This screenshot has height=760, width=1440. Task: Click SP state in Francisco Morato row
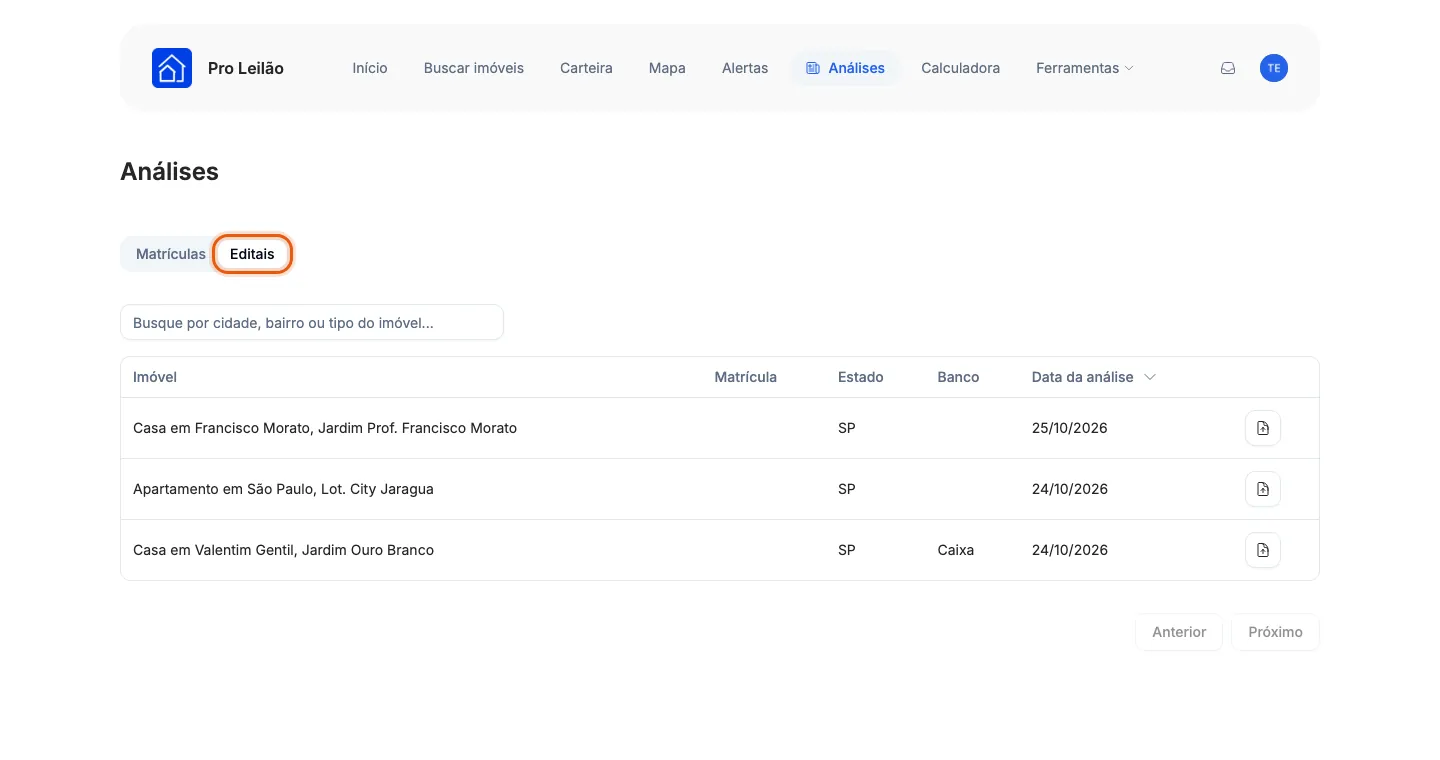click(x=847, y=428)
